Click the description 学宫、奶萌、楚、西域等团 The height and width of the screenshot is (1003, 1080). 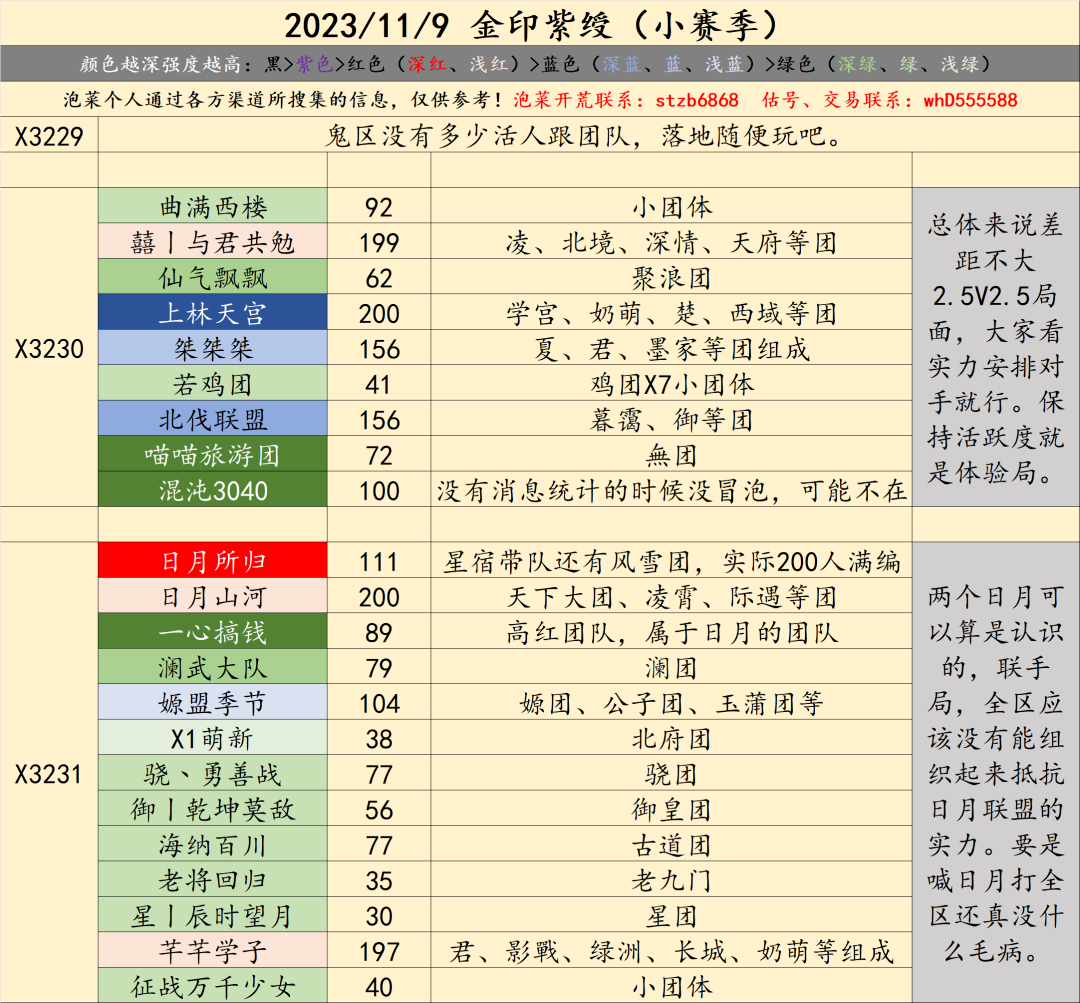(x=672, y=313)
